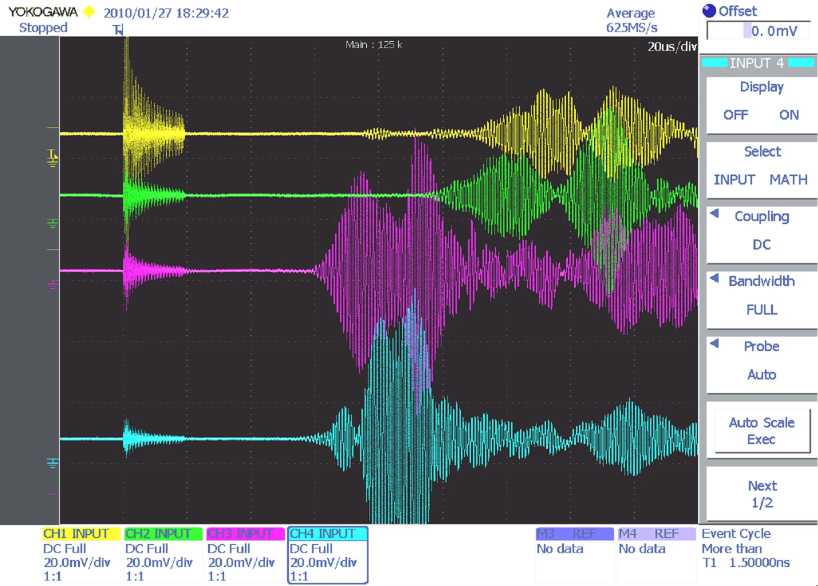Select the DC coupling value
Viewport: 818px width, 586px height.
[761, 245]
